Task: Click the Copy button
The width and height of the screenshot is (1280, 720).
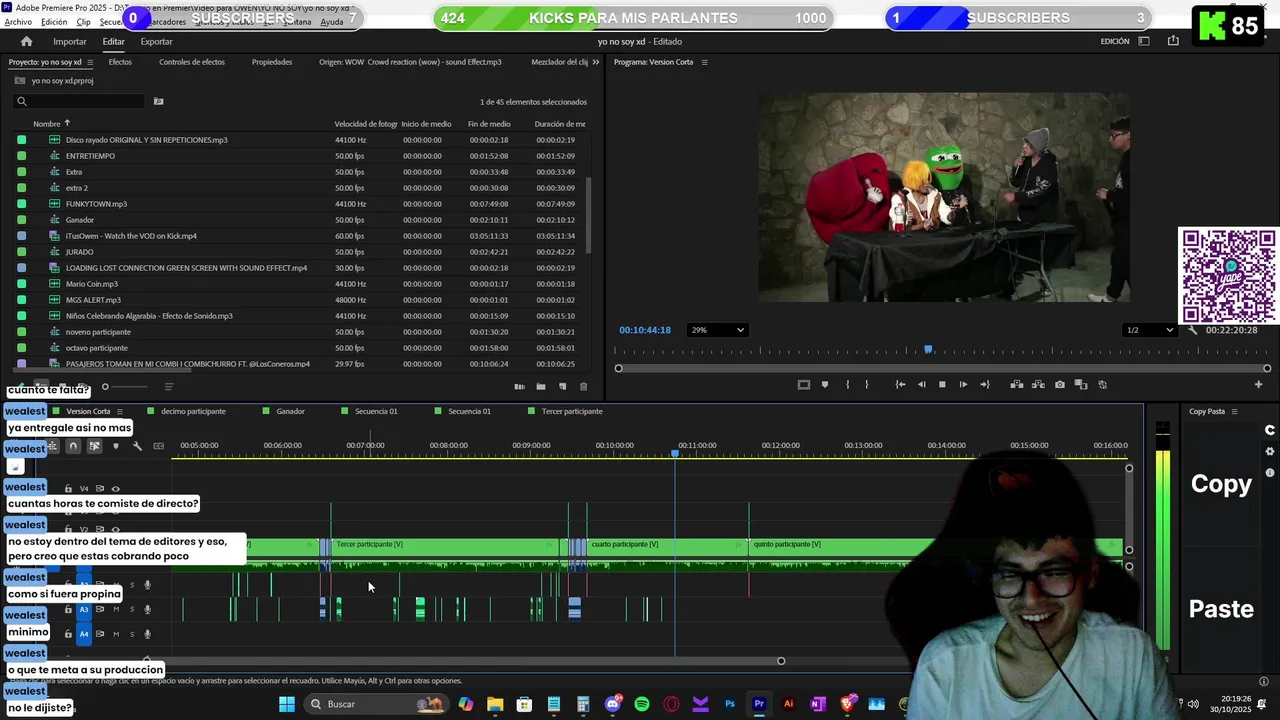Action: tap(1221, 484)
